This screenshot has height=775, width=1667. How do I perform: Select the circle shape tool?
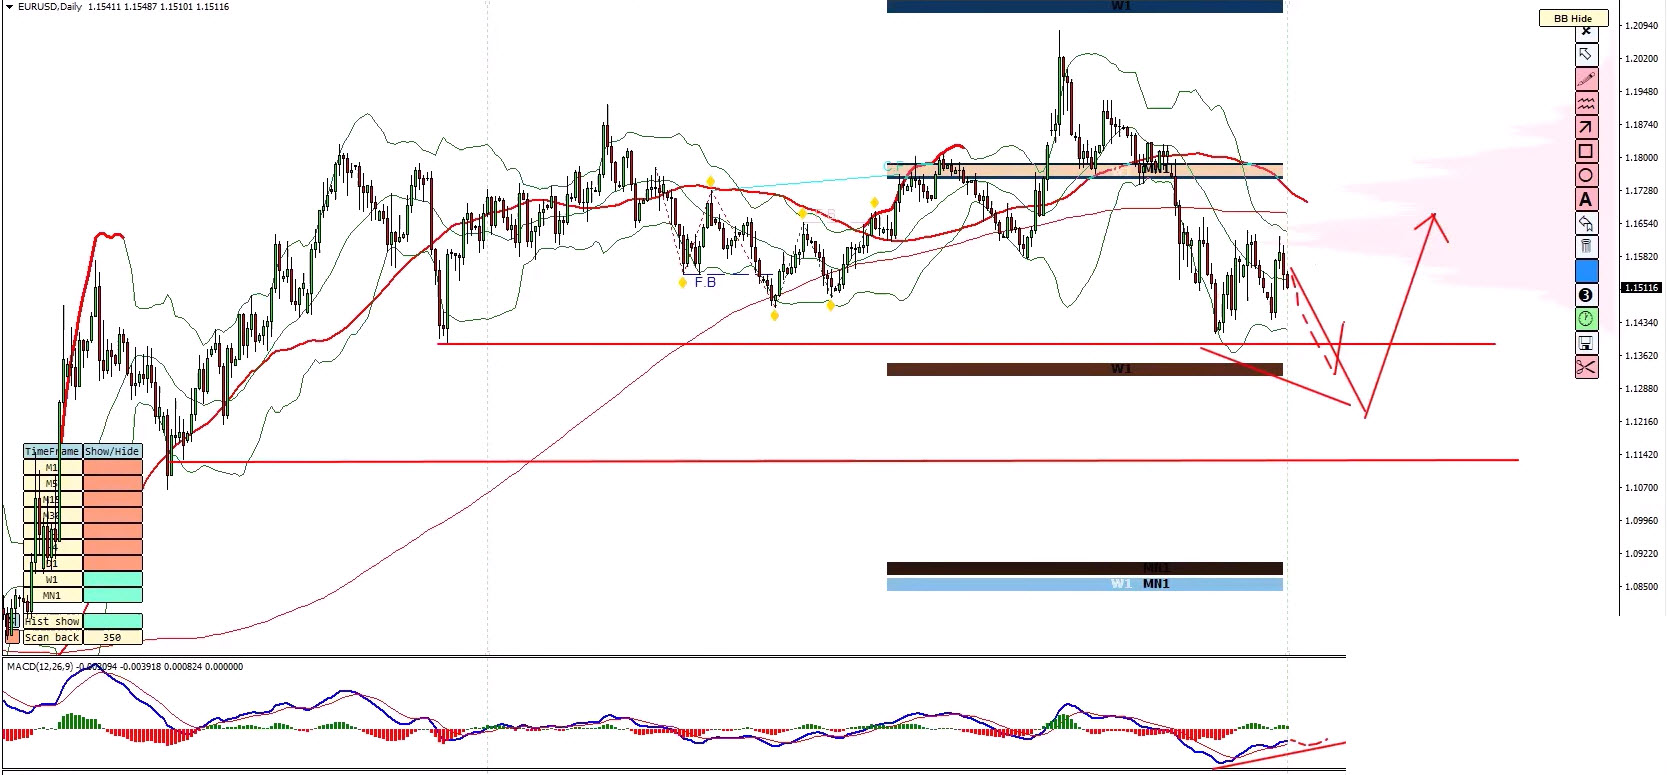click(1586, 175)
